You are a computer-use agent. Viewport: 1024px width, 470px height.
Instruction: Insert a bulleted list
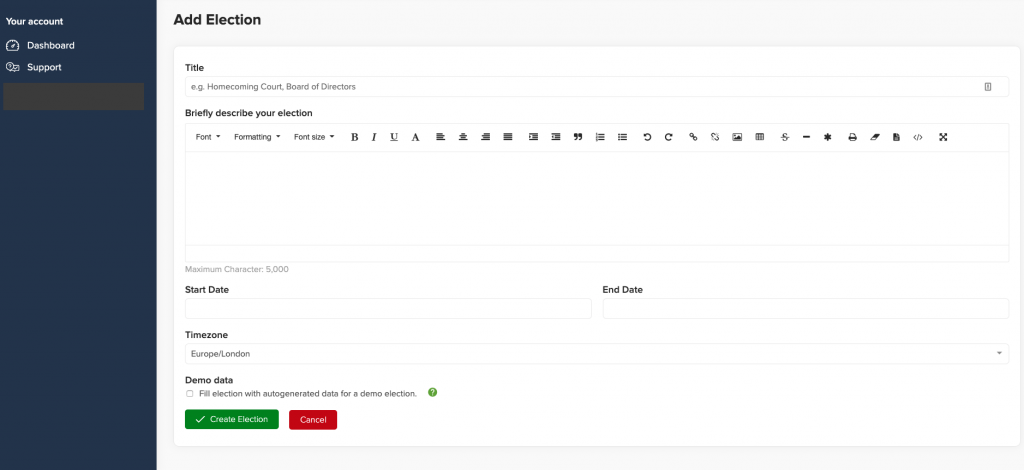coord(622,137)
